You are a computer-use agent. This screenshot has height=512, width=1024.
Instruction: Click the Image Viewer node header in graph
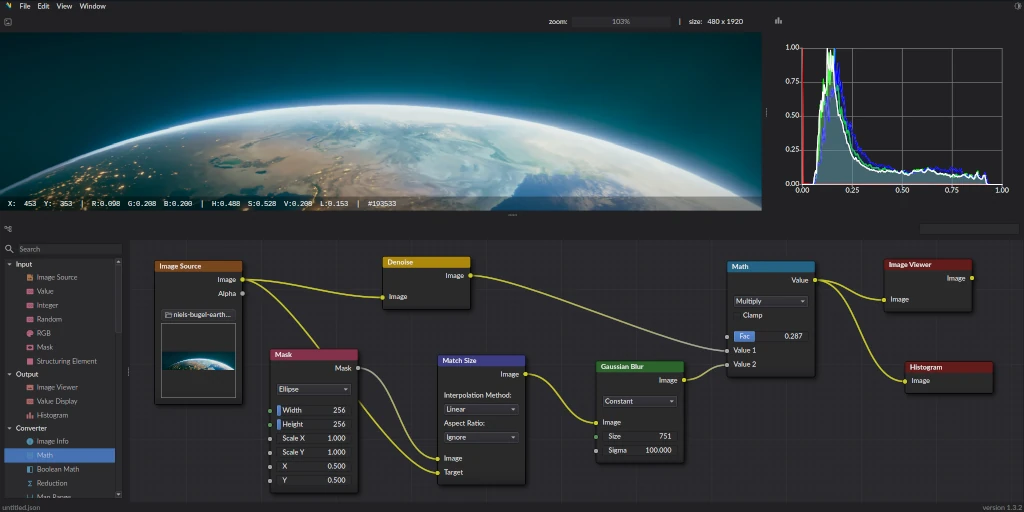pos(928,264)
